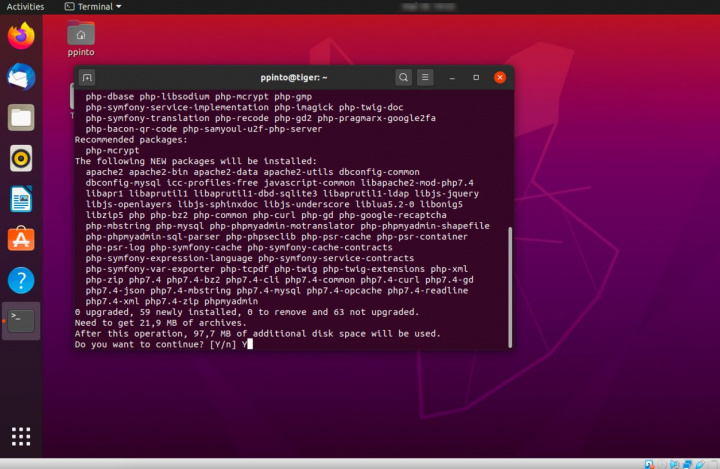Screen dimensions: 720x469
Task: Open Thunderbird Mail in the dock
Action: tap(21, 76)
